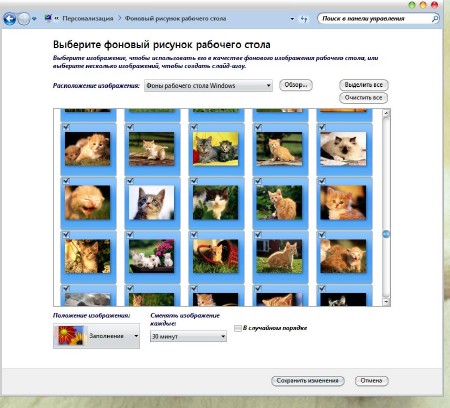Select two orange kittens meowing thumbnail
This screenshot has height=408, width=450.
[343, 256]
